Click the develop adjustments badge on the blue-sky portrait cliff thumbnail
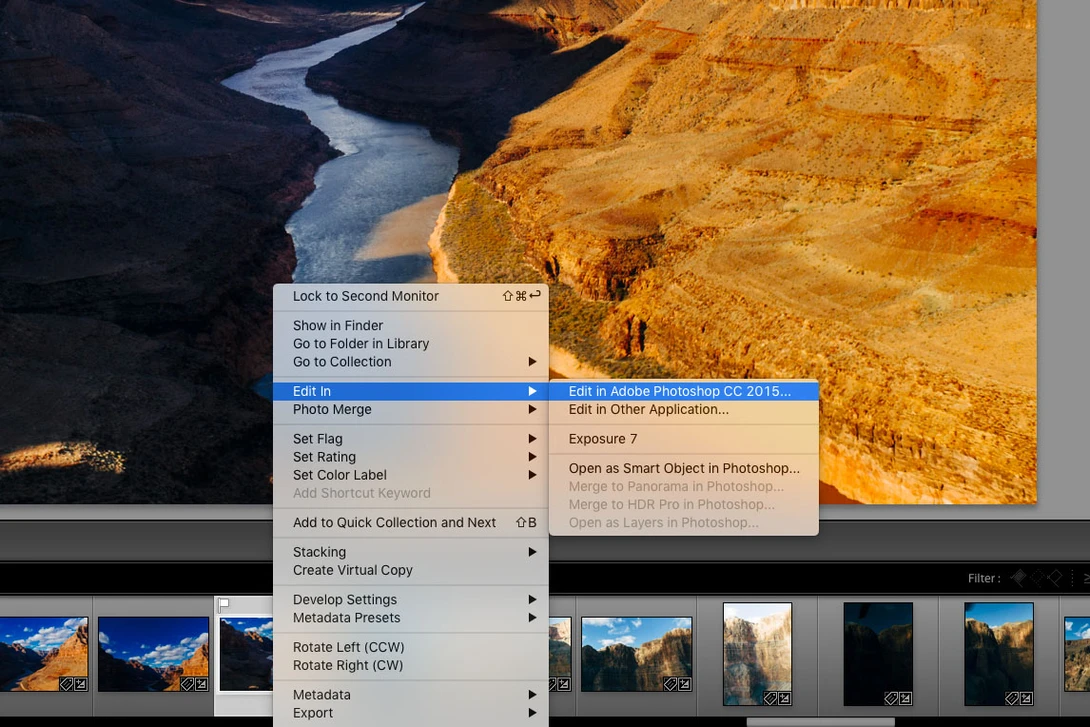The width and height of the screenshot is (1090, 727). tap(1026, 698)
